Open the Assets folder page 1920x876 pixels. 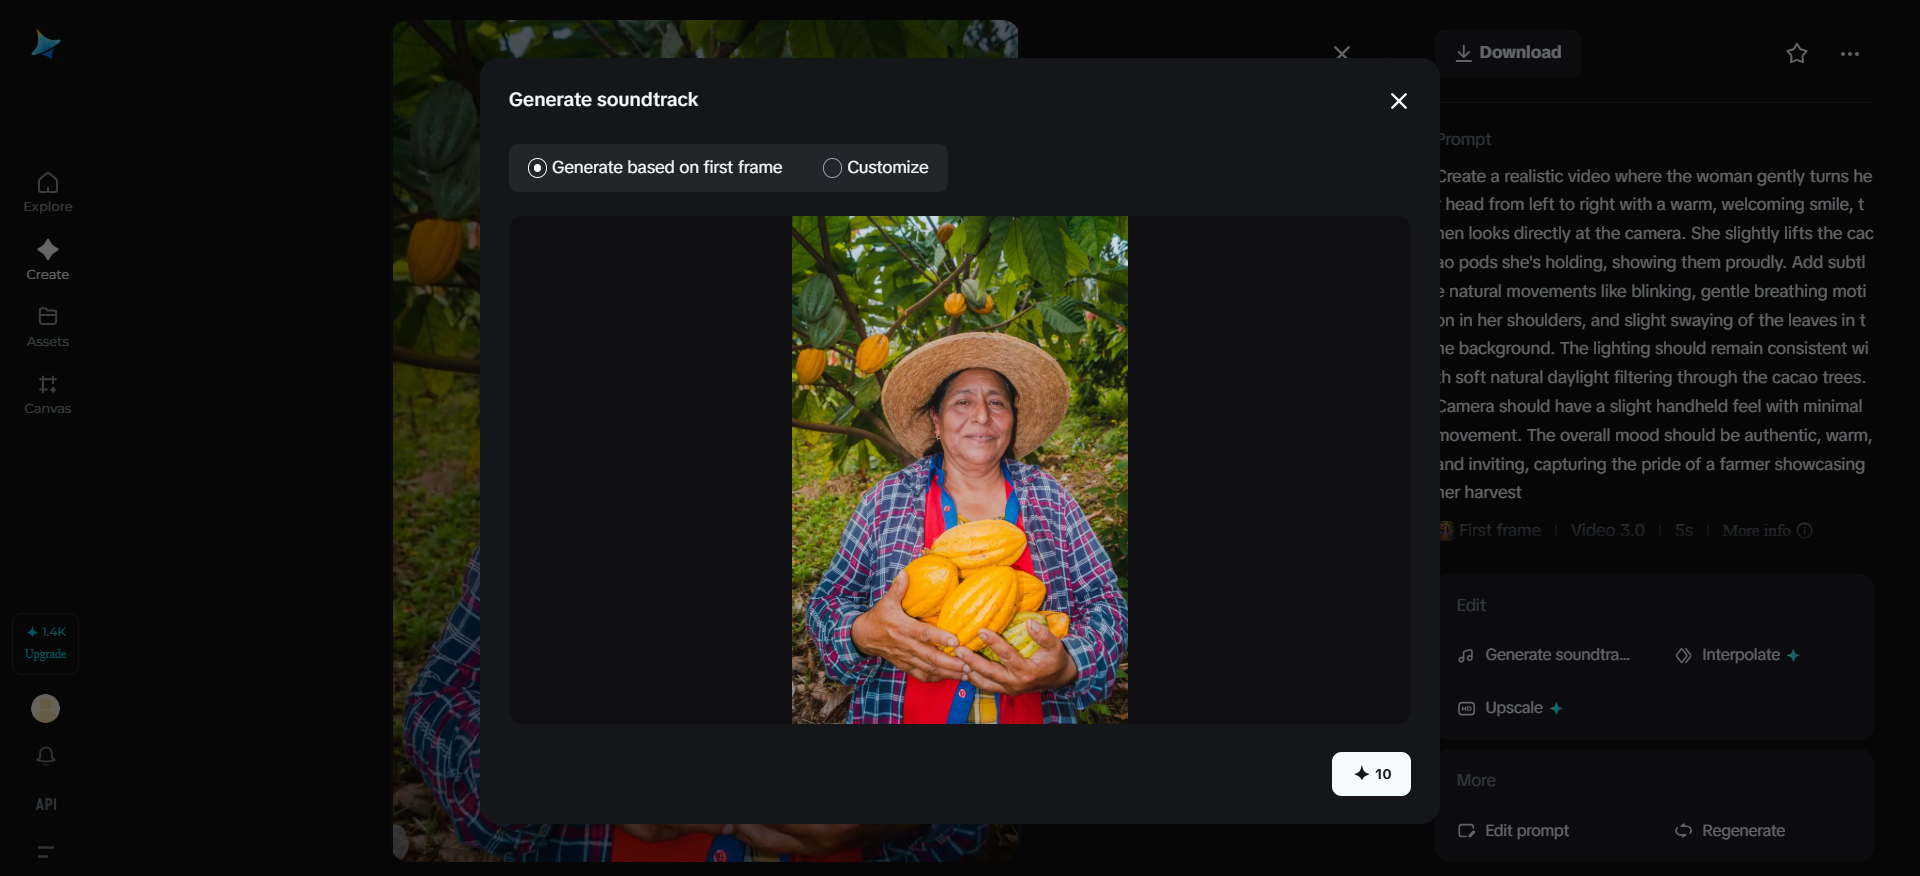(48, 327)
